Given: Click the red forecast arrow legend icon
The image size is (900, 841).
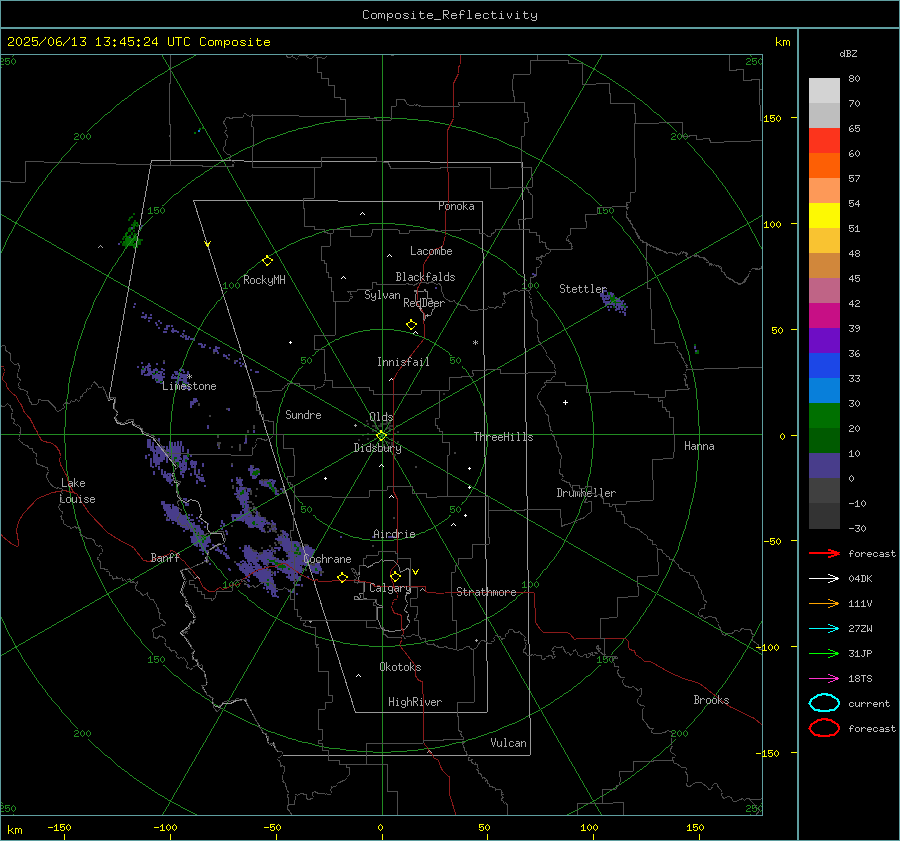Looking at the screenshot, I should (824, 553).
